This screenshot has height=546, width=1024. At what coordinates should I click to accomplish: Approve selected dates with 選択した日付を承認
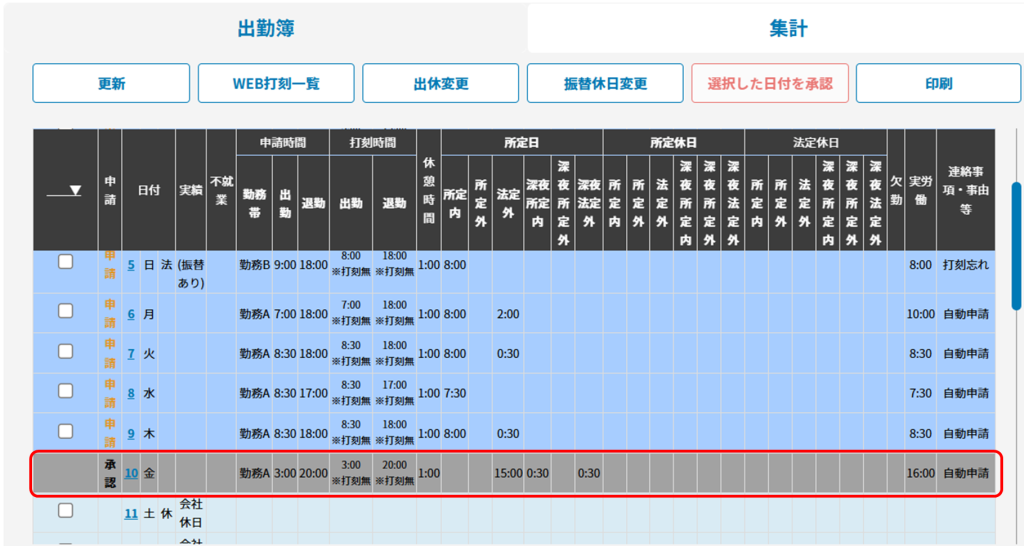(x=769, y=83)
